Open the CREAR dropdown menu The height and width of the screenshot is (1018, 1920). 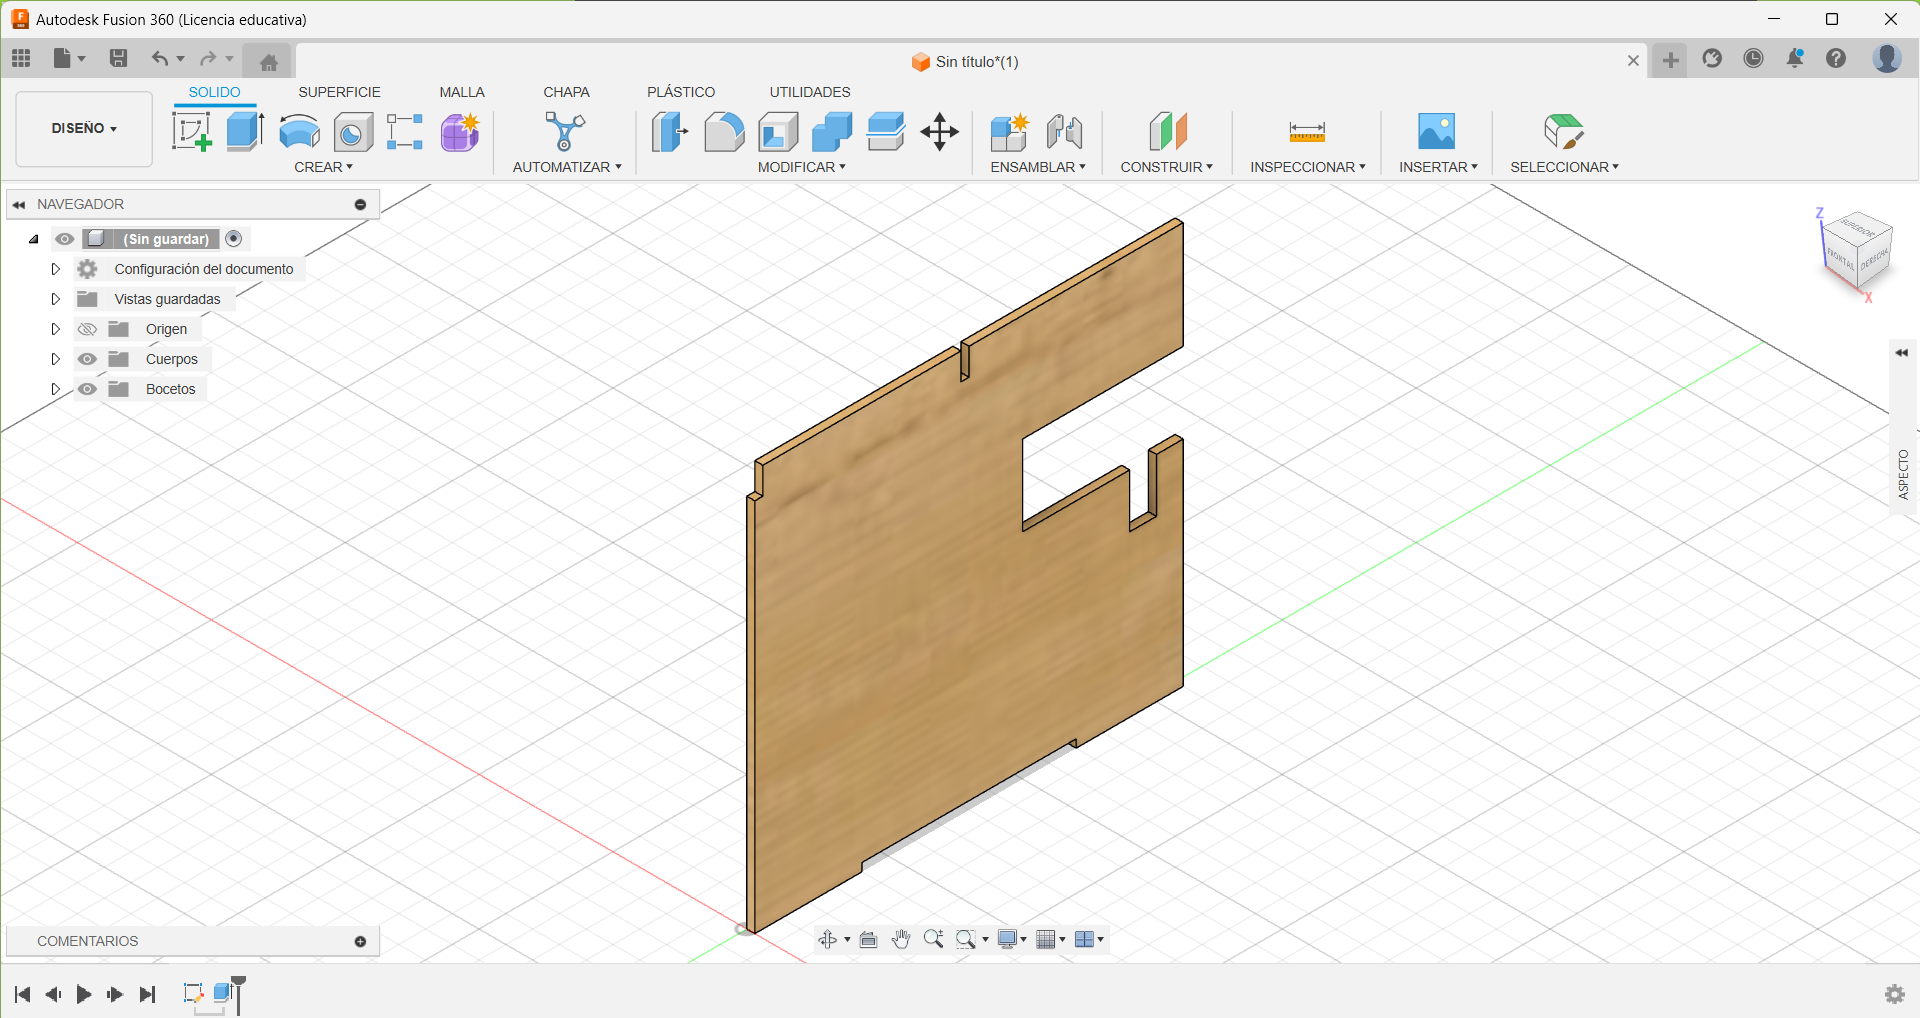click(x=323, y=167)
